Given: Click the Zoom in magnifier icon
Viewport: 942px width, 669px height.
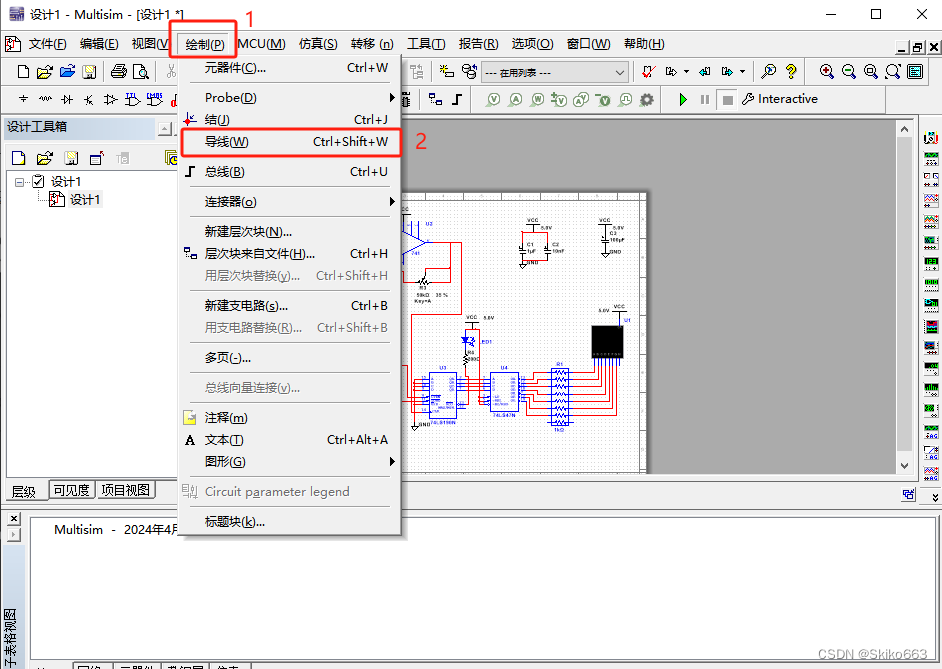Looking at the screenshot, I should tap(827, 71).
